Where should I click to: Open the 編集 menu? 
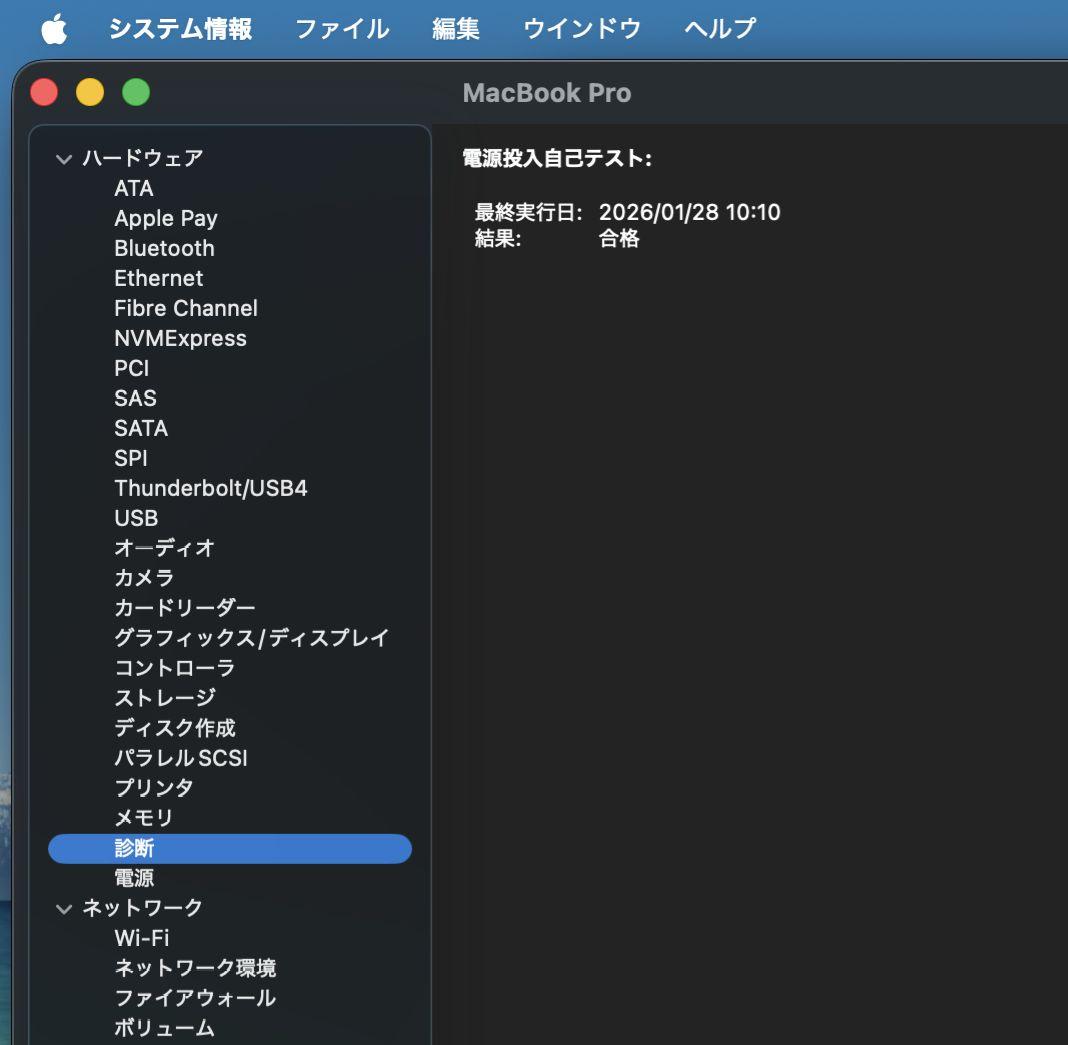click(x=457, y=29)
